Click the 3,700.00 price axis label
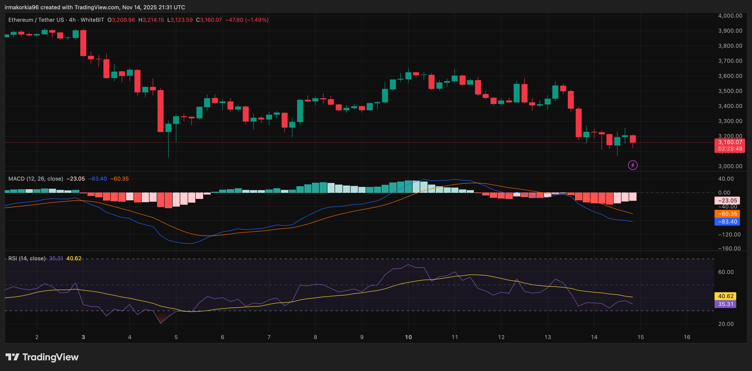 pyautogui.click(x=731, y=61)
